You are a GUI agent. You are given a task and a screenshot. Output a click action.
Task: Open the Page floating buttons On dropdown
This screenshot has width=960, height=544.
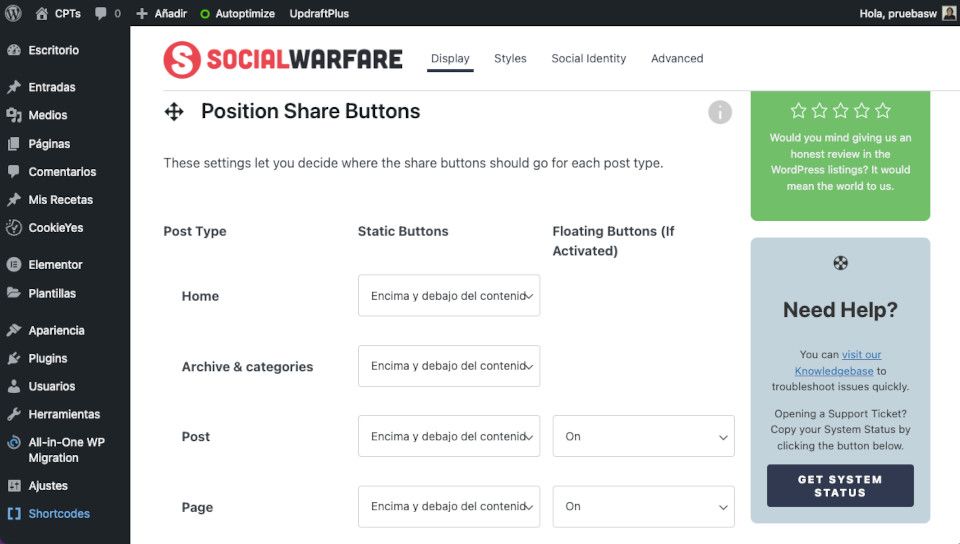643,507
